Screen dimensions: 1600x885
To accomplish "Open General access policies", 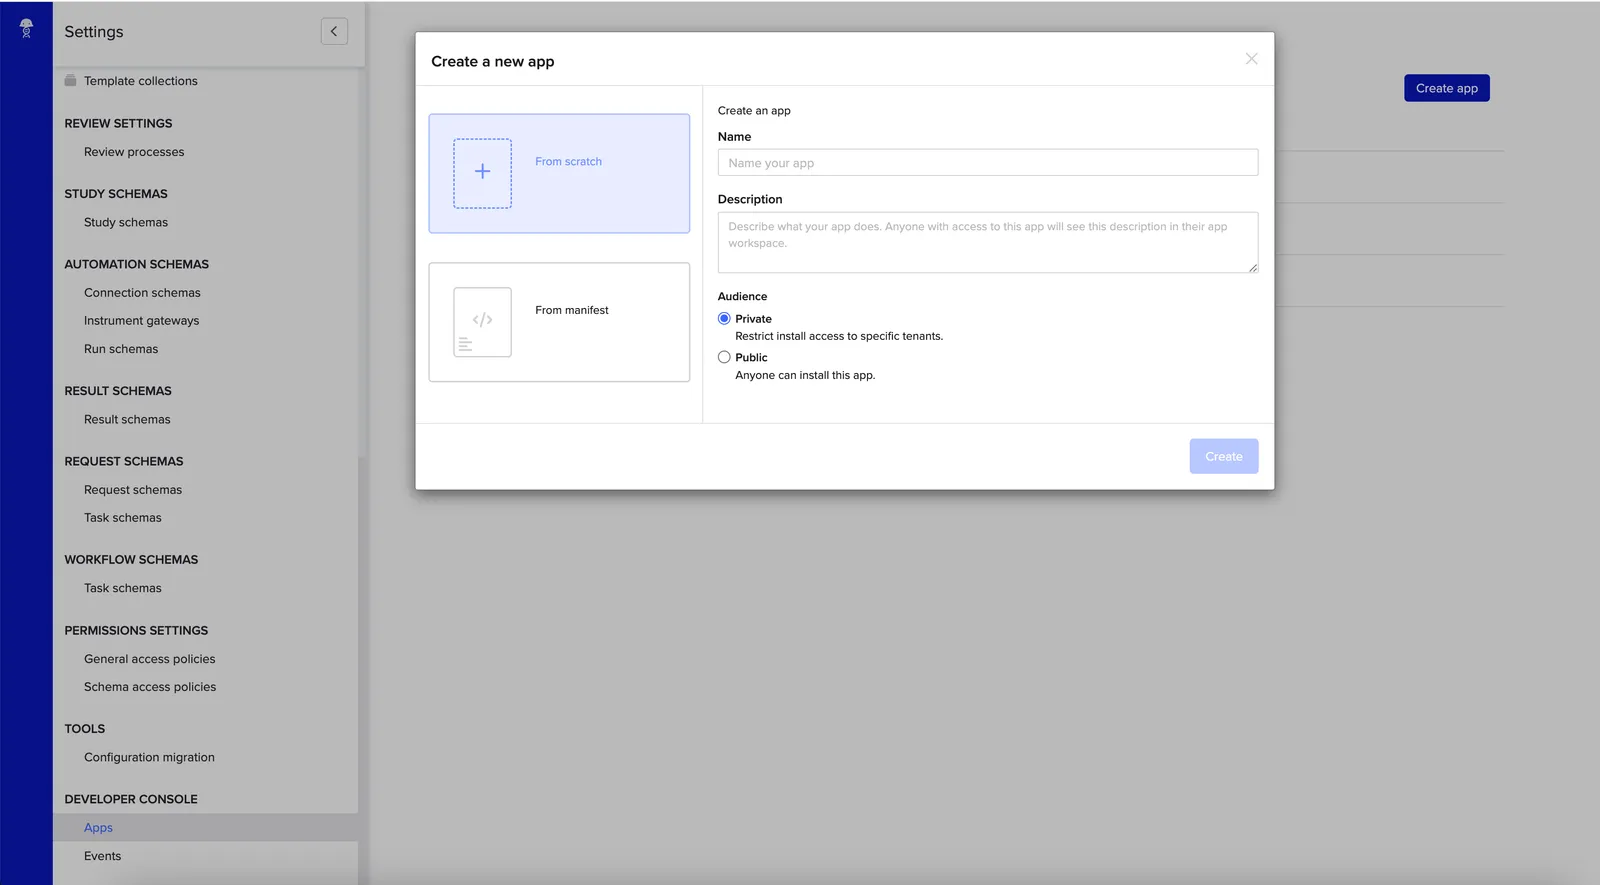I will 149,659.
